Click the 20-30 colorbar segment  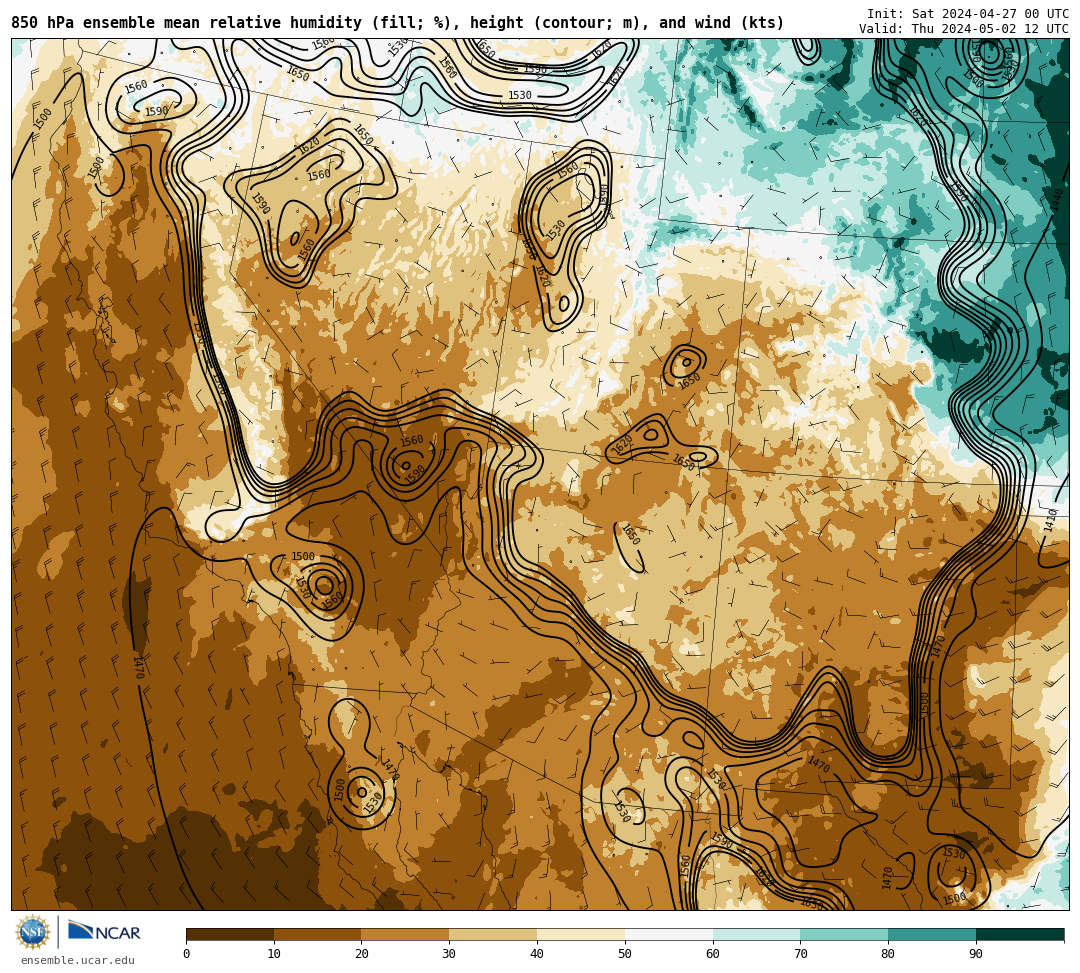tap(406, 934)
